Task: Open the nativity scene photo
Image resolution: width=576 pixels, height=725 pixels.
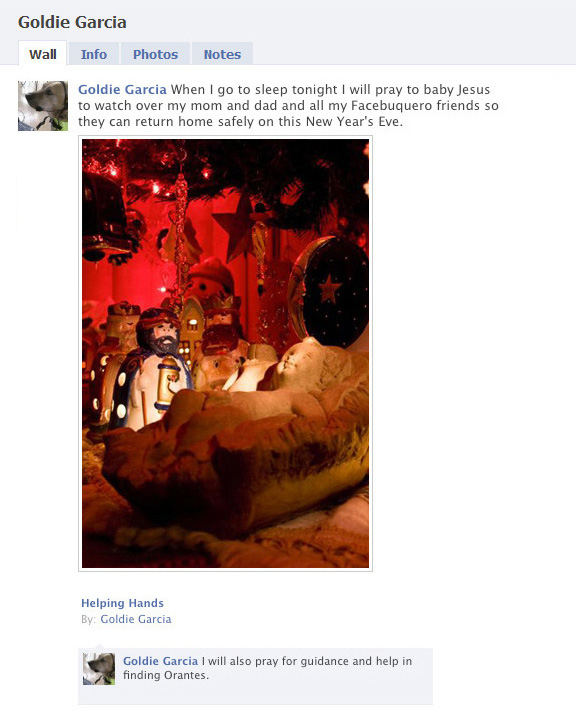Action: click(x=225, y=353)
